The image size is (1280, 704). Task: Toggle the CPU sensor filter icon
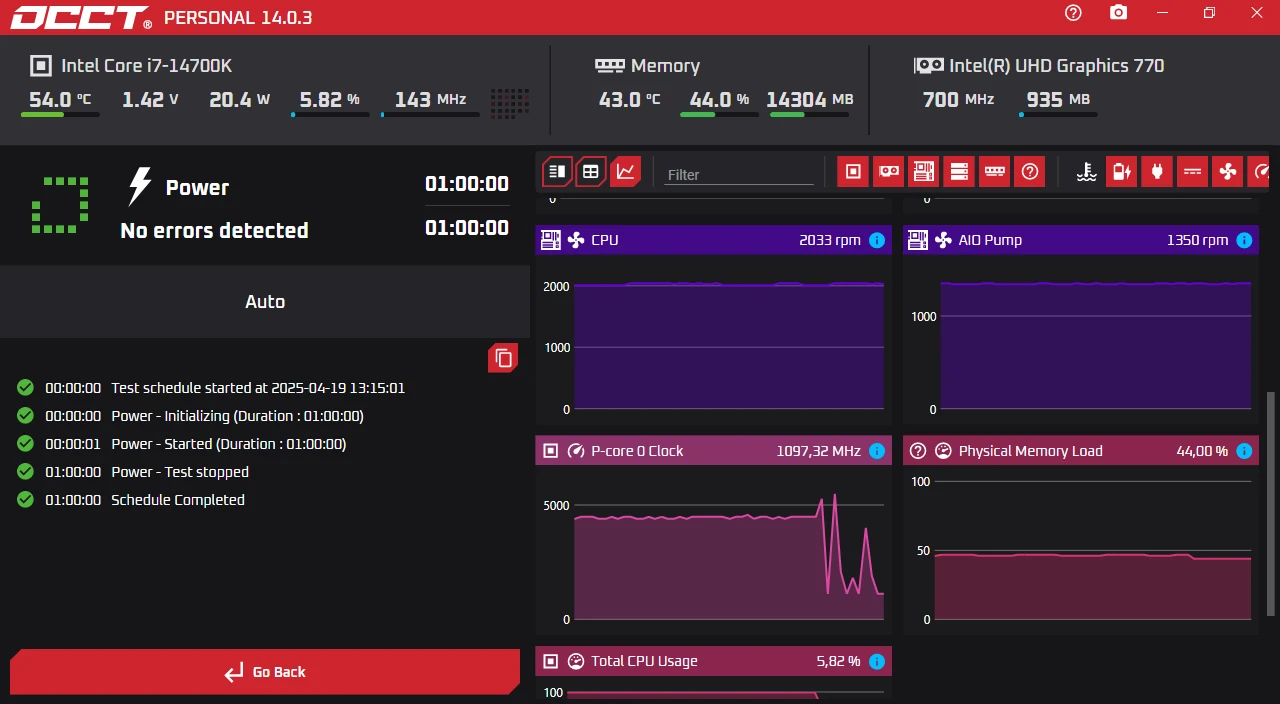point(853,172)
